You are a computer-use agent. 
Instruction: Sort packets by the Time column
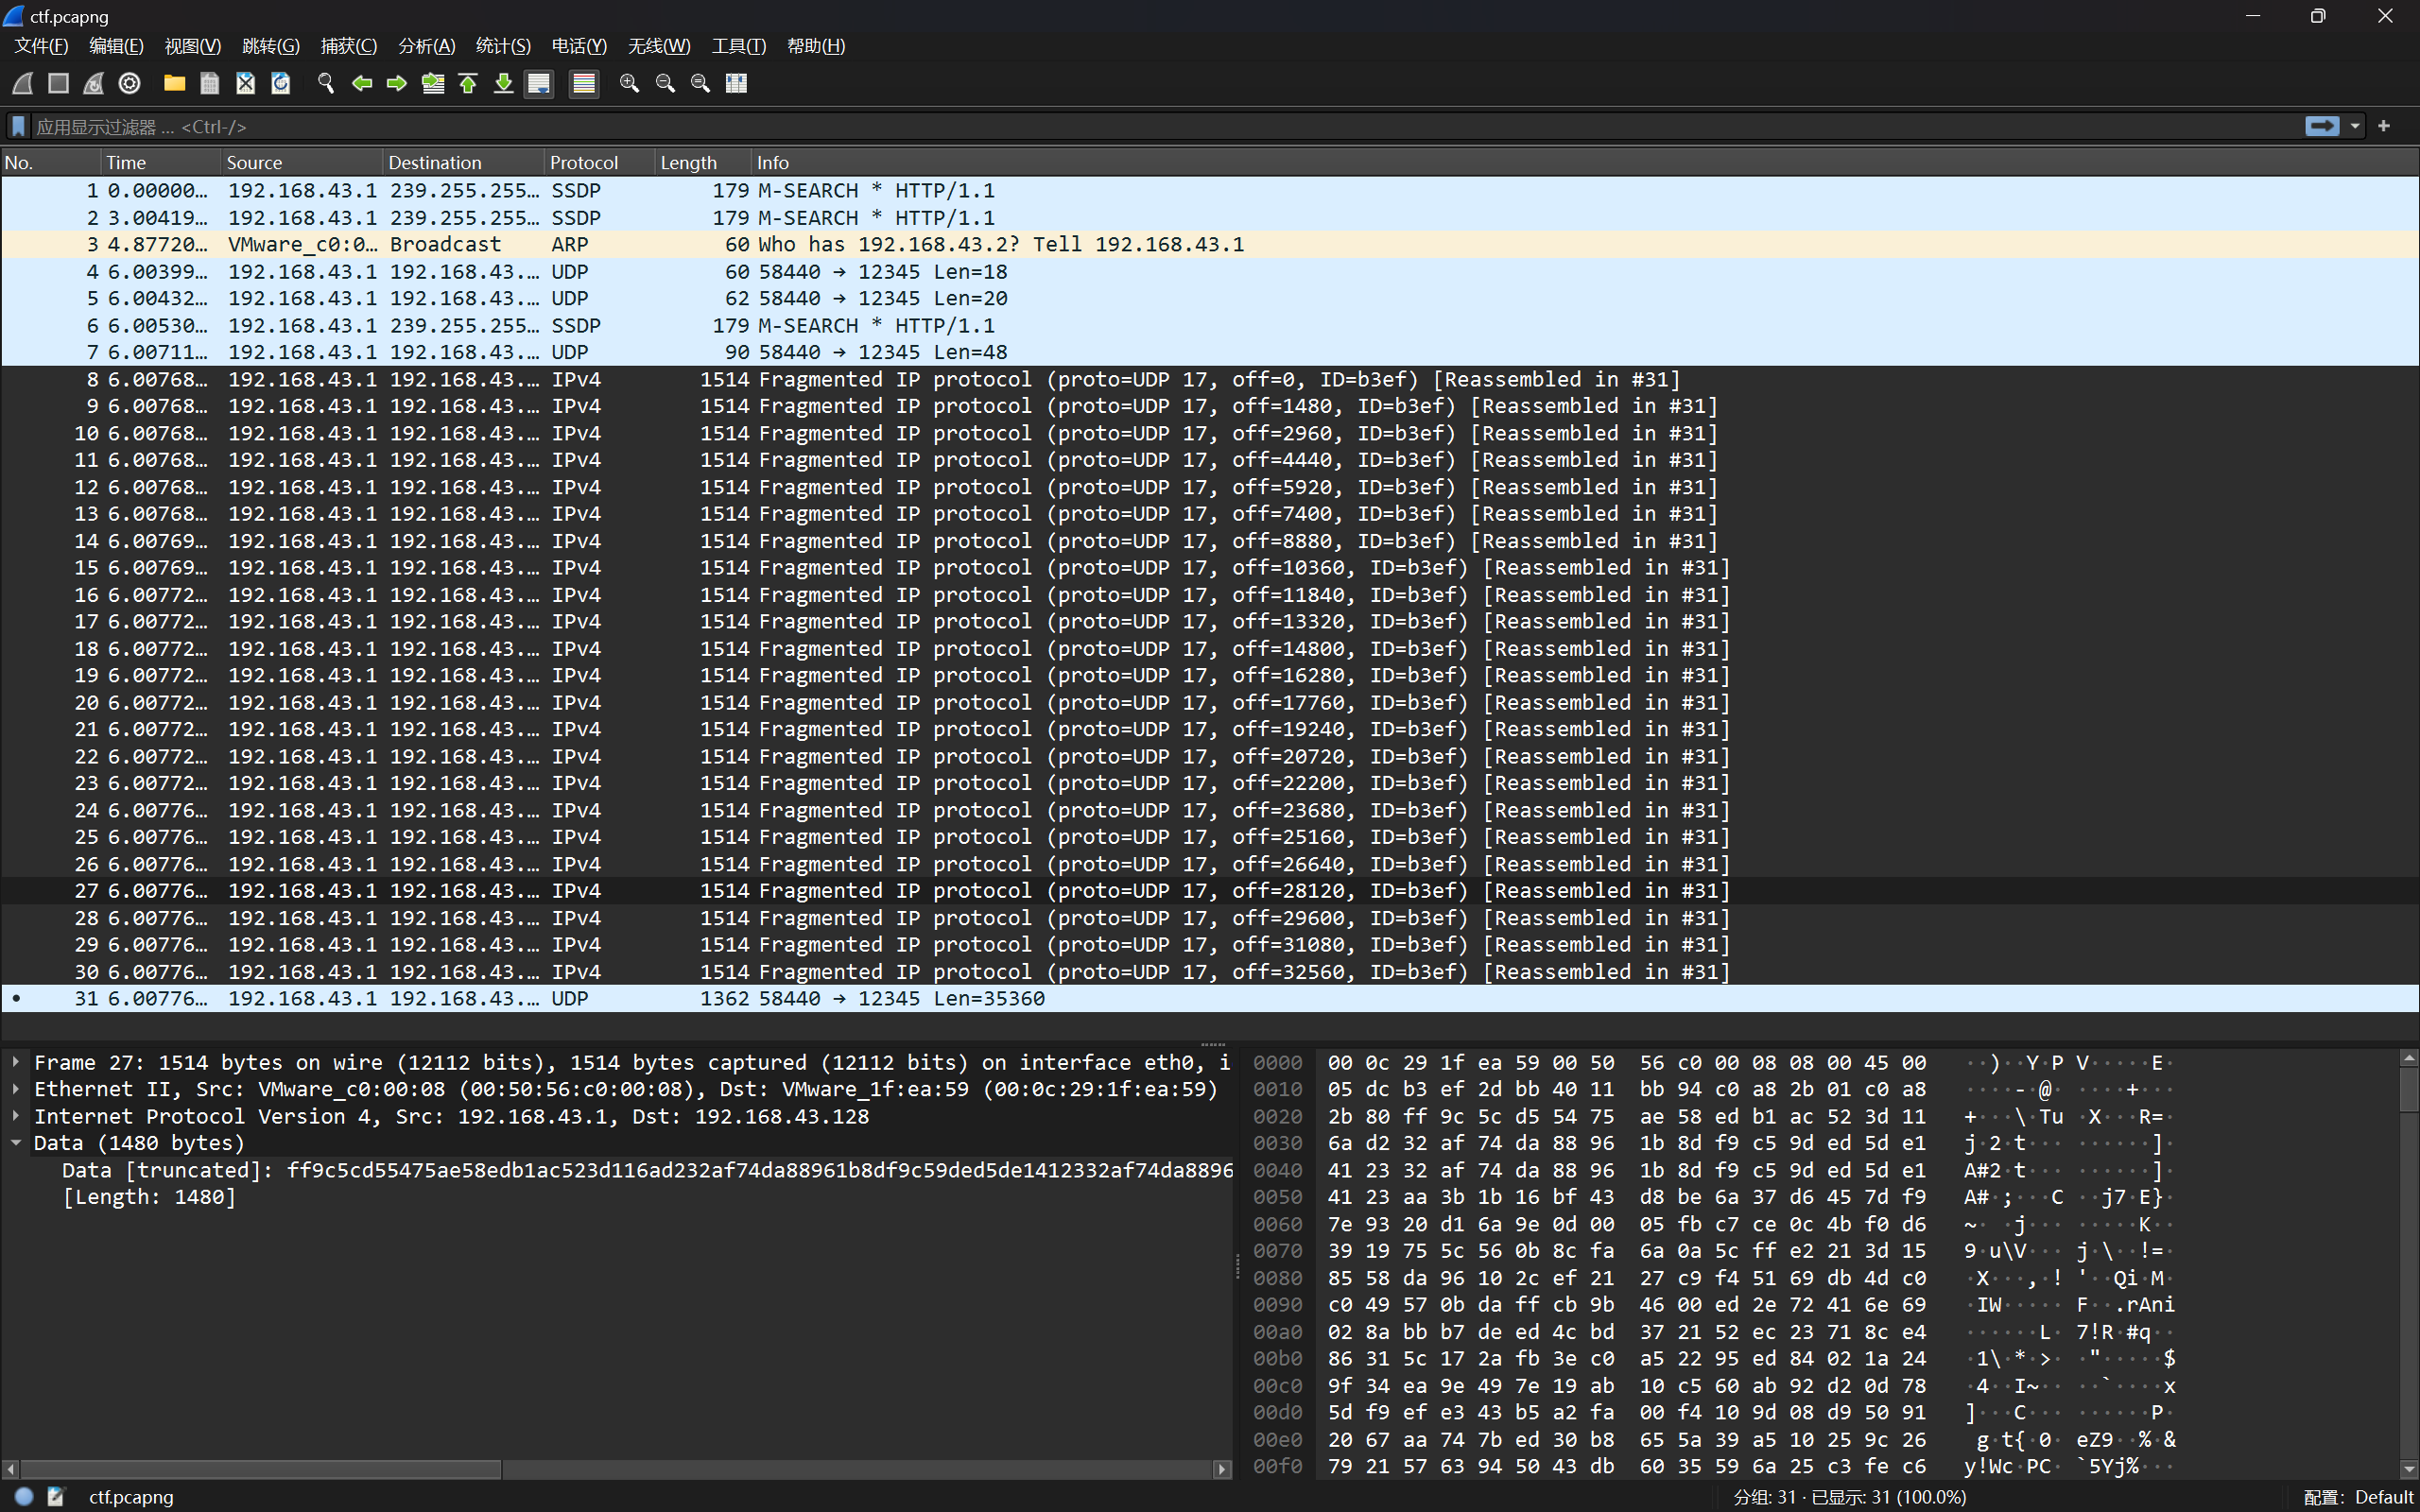point(160,162)
